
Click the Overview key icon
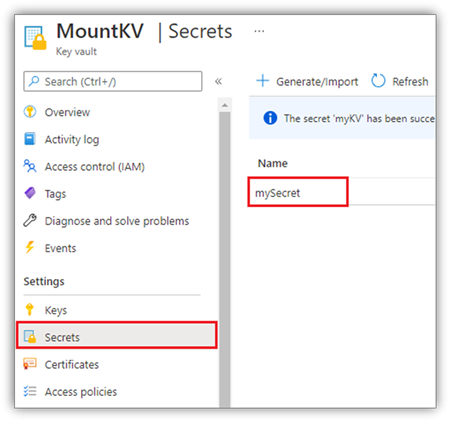tap(30, 112)
